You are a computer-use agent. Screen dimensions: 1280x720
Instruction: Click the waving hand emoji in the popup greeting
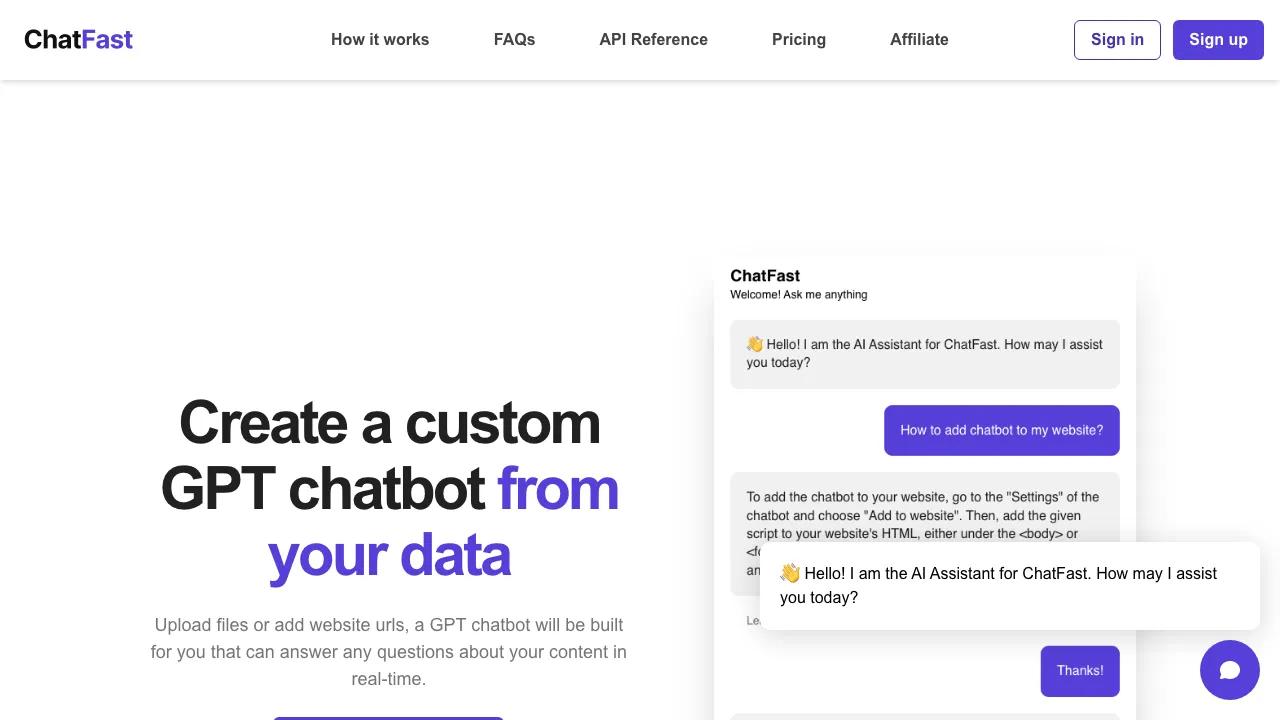(790, 574)
